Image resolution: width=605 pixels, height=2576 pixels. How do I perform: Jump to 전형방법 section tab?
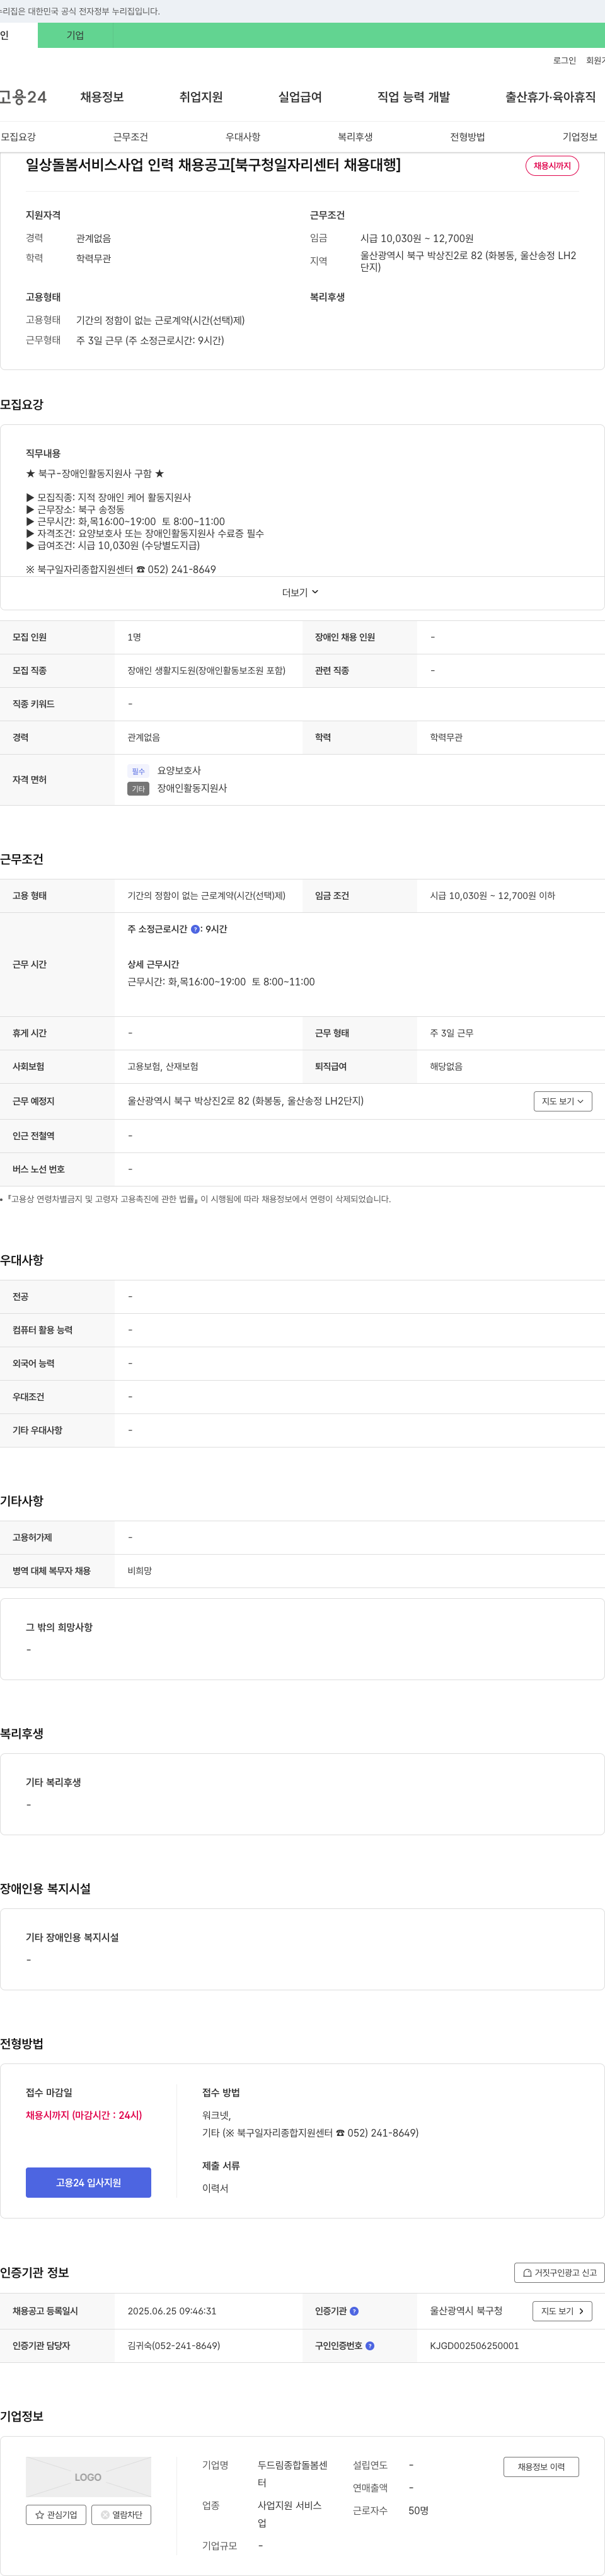click(467, 137)
